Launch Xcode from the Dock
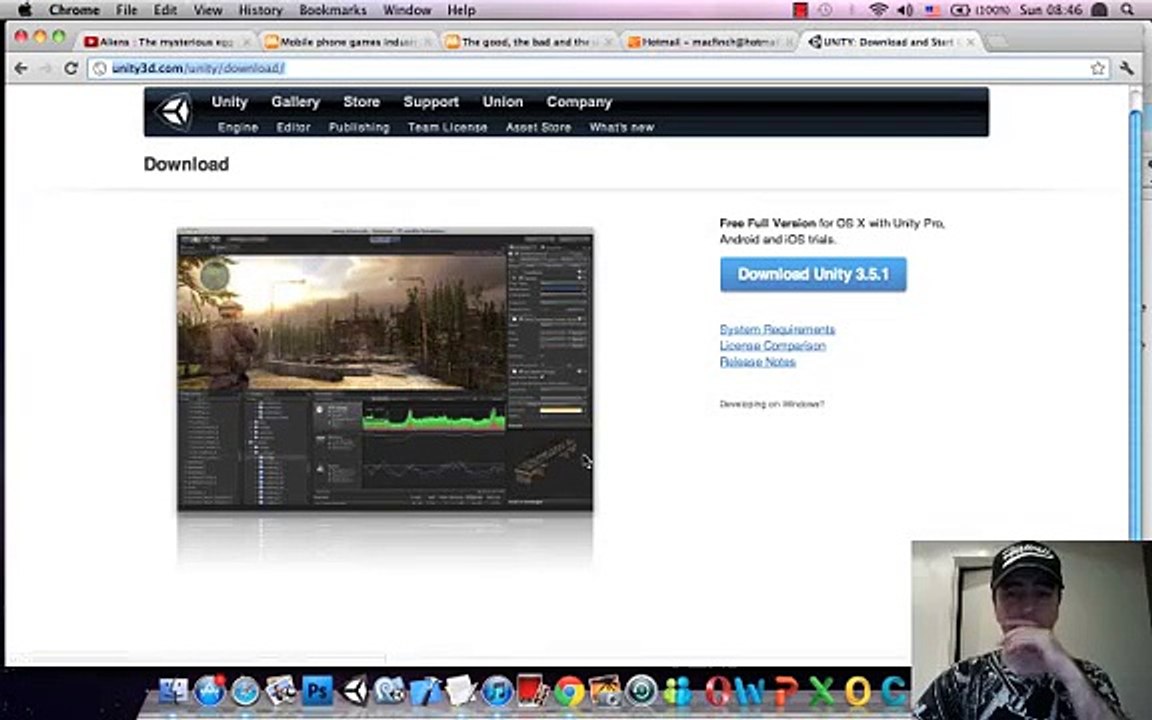 tap(425, 691)
